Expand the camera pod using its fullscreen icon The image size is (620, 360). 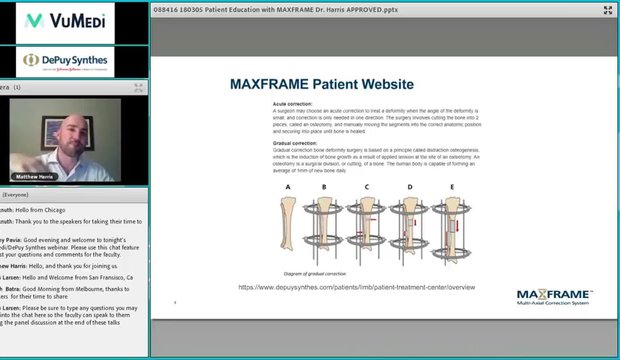[138, 87]
